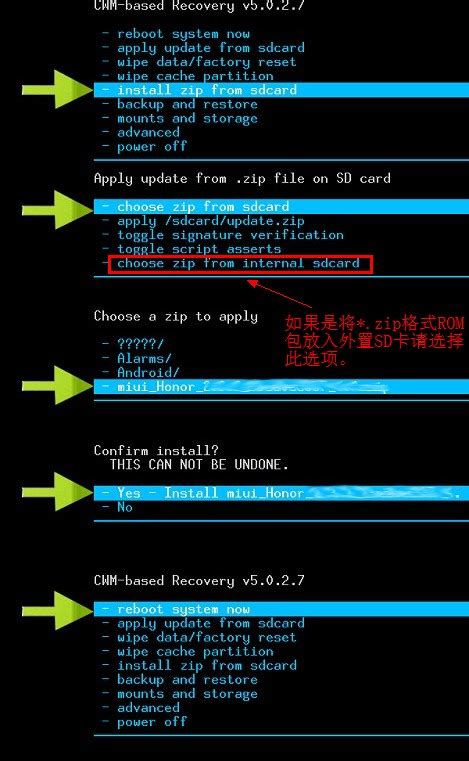Screen dimensions: 469x761
Task: Open the ?????/ folder entry
Action: coord(140,344)
